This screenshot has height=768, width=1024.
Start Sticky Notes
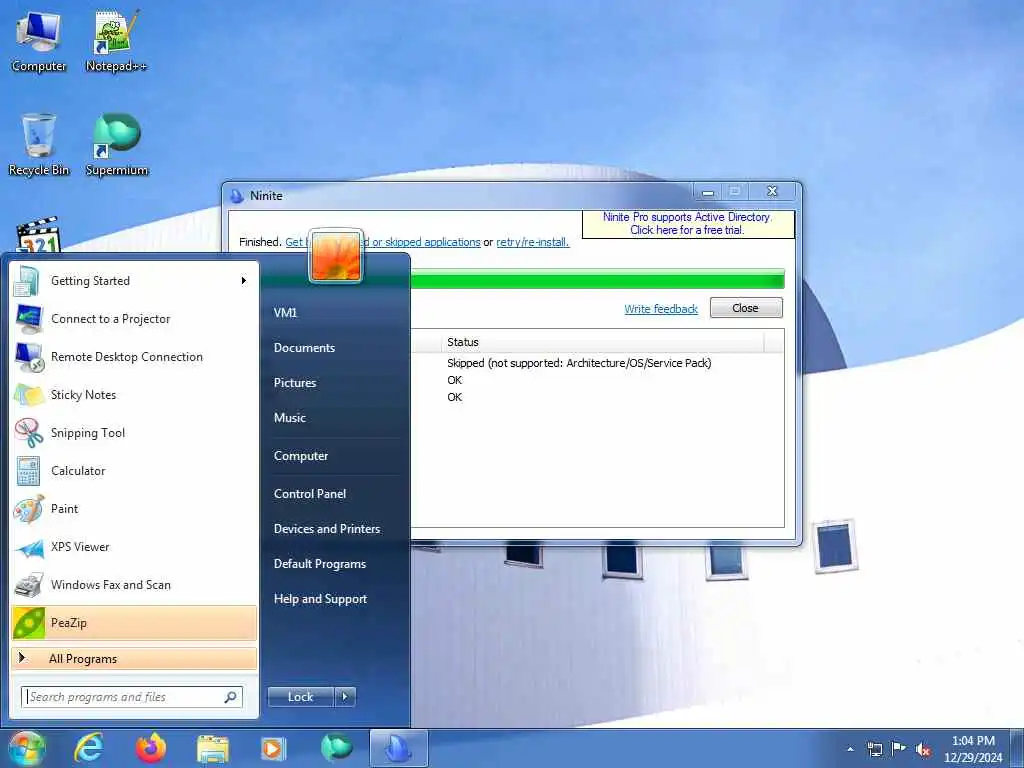tap(134, 394)
